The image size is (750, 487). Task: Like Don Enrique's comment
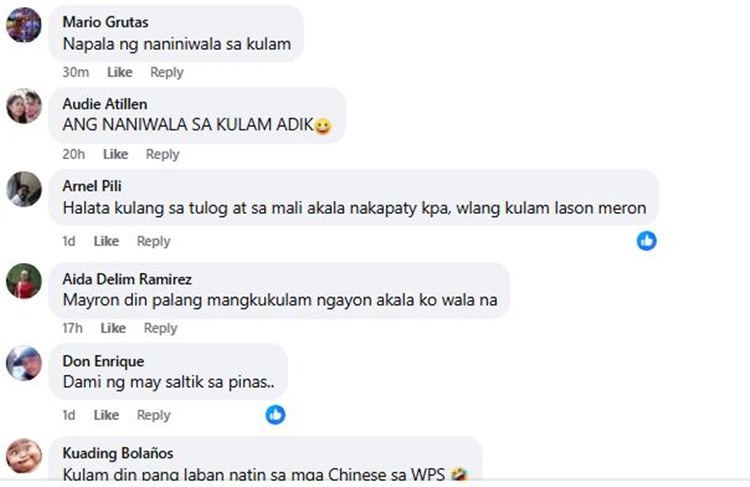[x=106, y=415]
